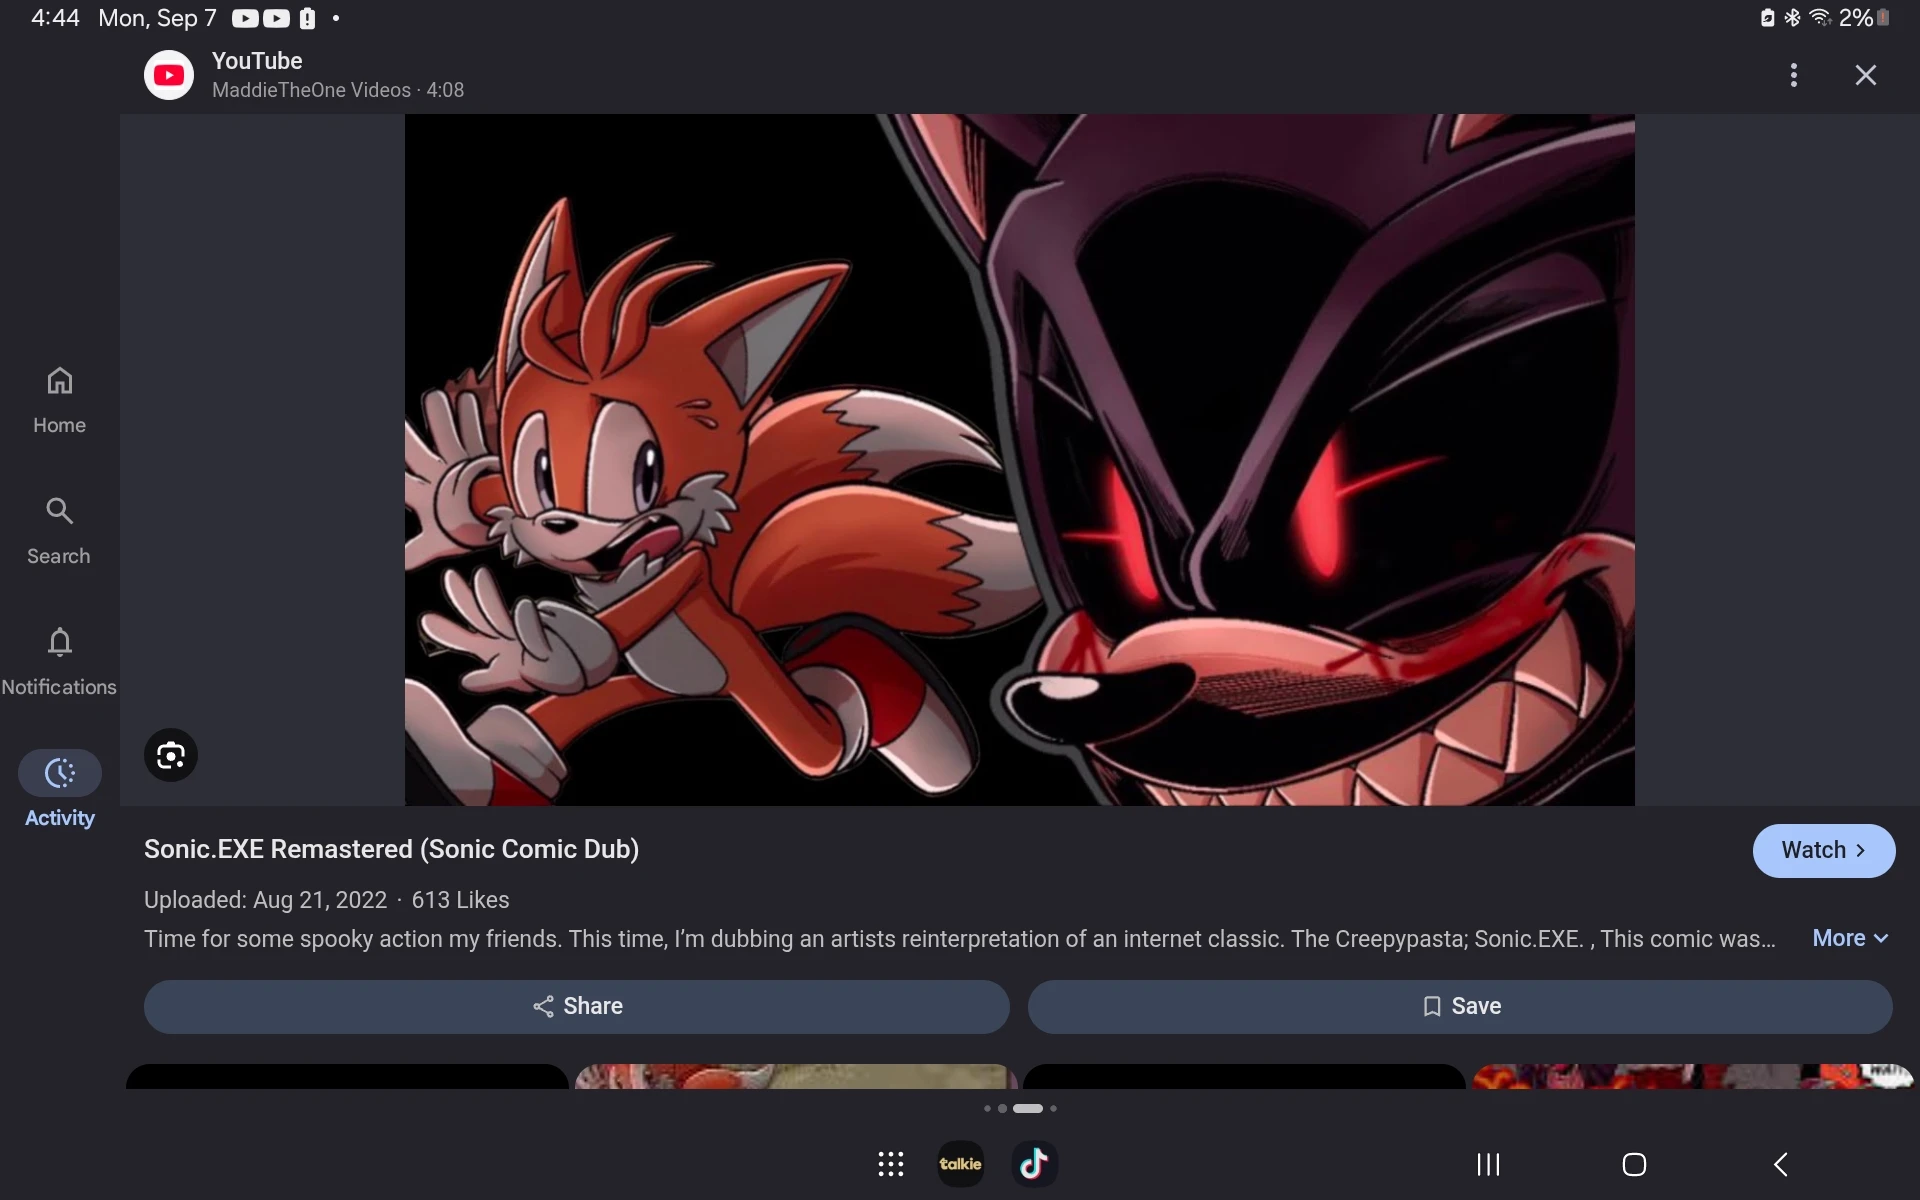This screenshot has width=1920, height=1200.
Task: Open Search in the sidebar
Action: (59, 531)
